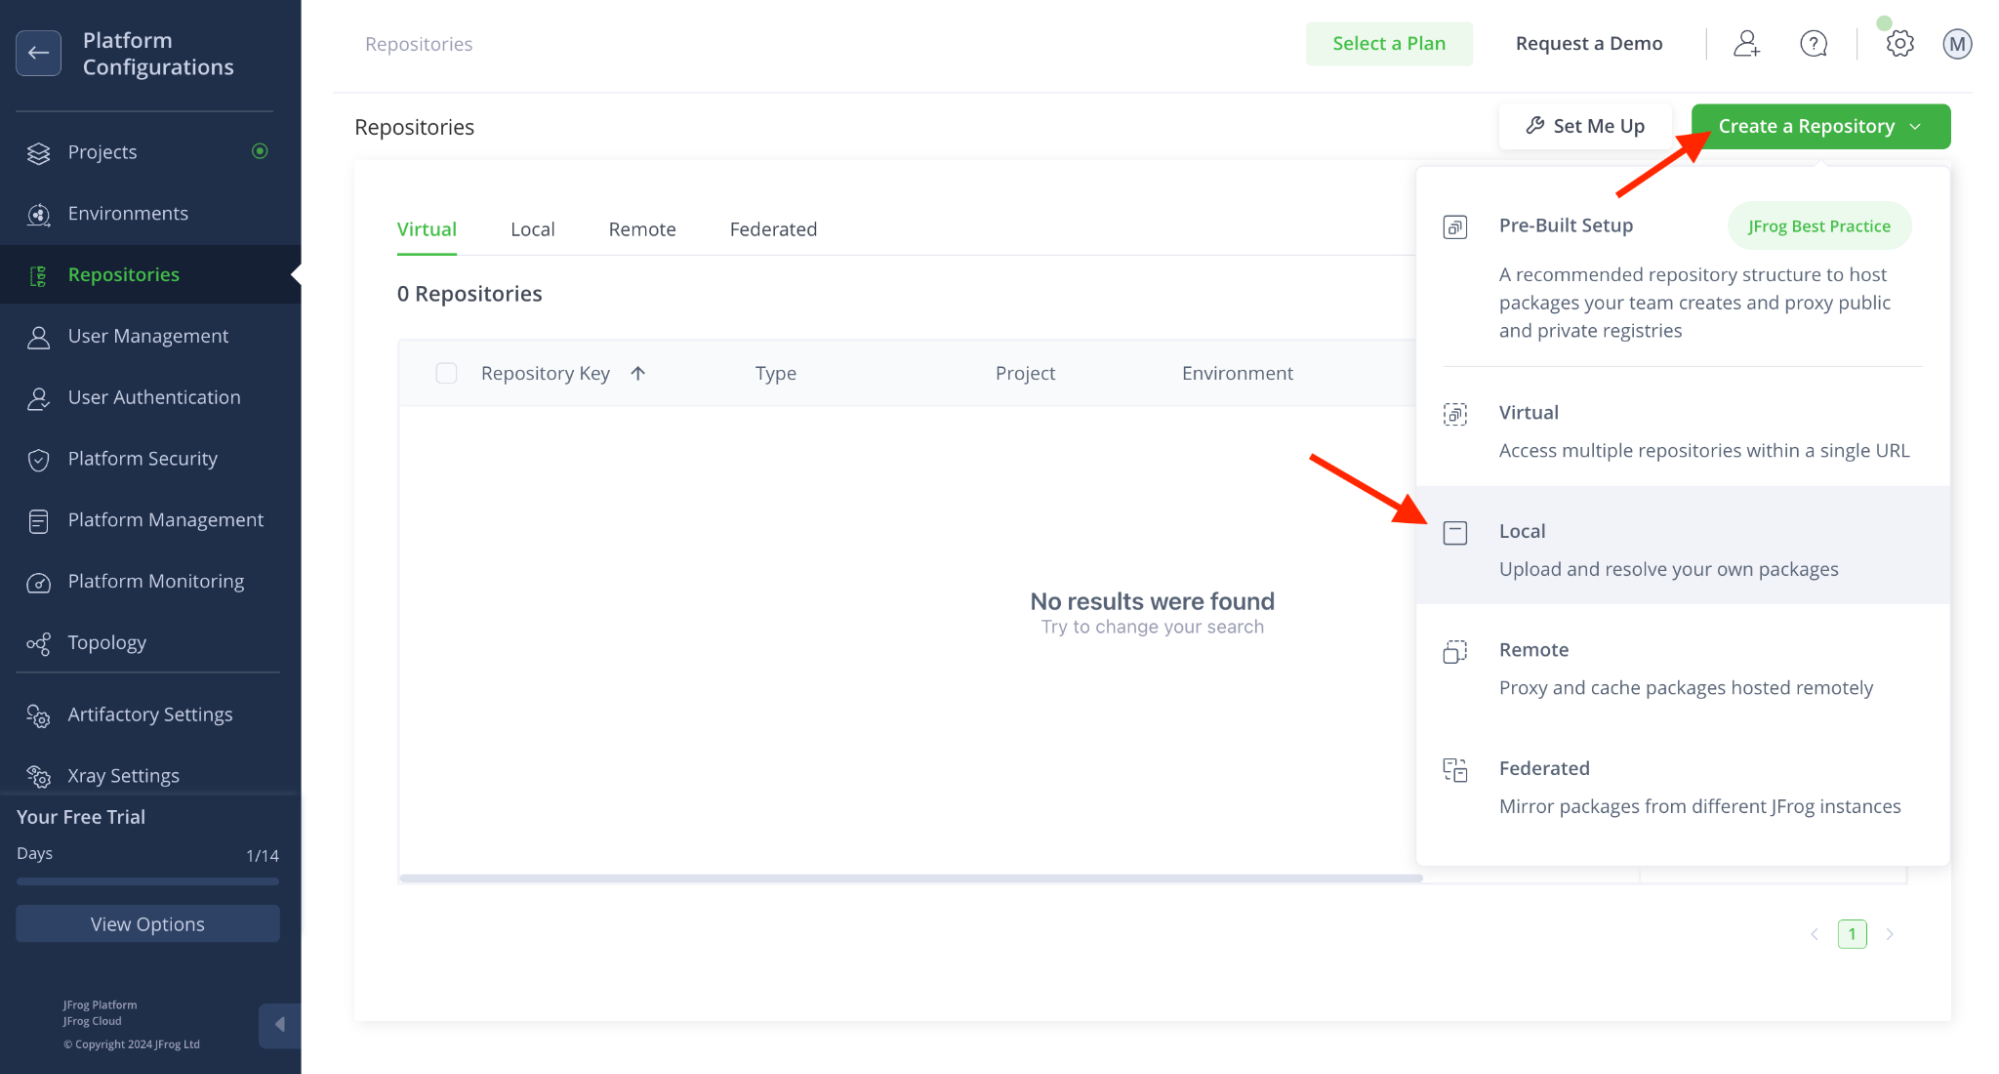Open the Projects section in the sidebar

[101, 151]
